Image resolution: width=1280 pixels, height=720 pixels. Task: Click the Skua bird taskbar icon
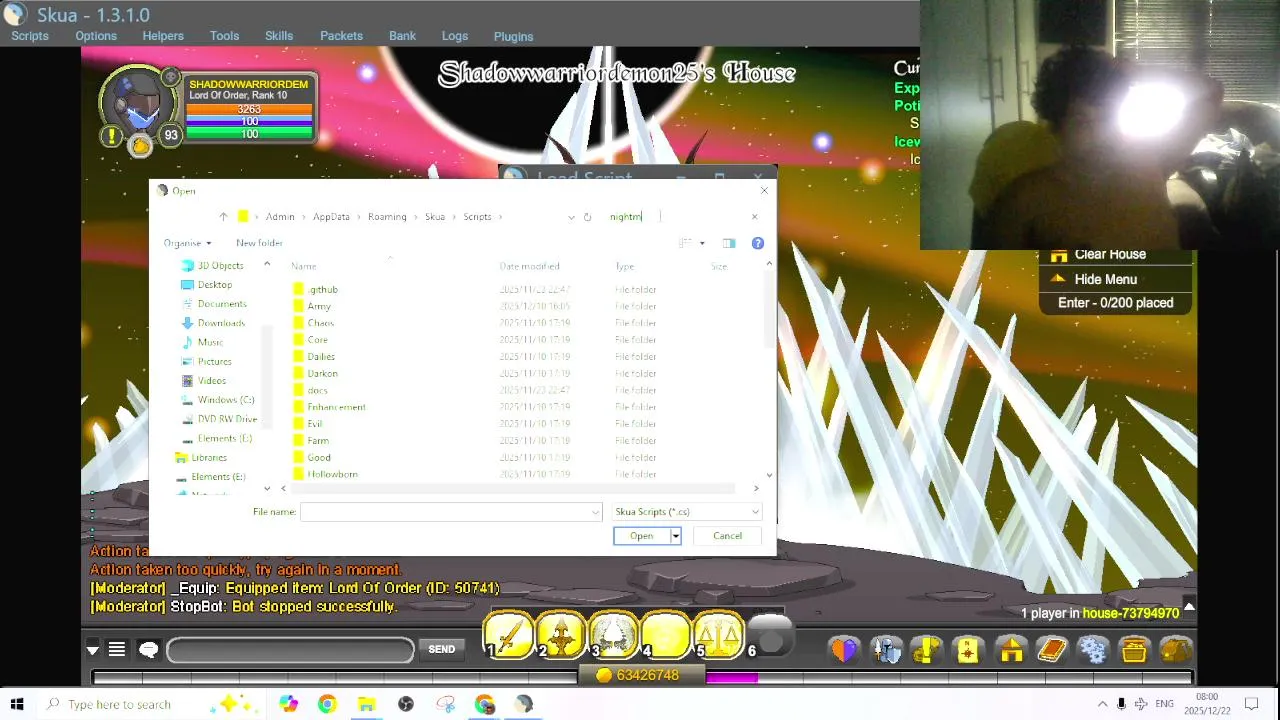524,704
